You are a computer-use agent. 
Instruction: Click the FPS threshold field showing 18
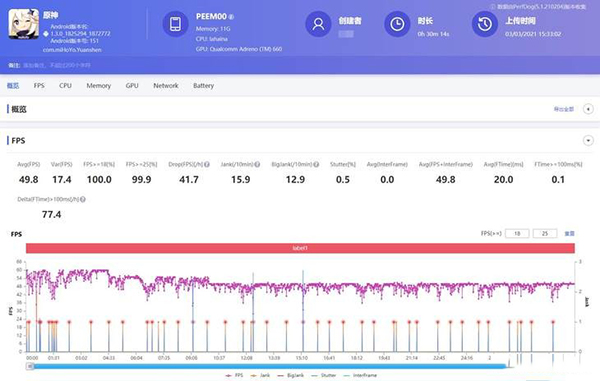tap(517, 233)
